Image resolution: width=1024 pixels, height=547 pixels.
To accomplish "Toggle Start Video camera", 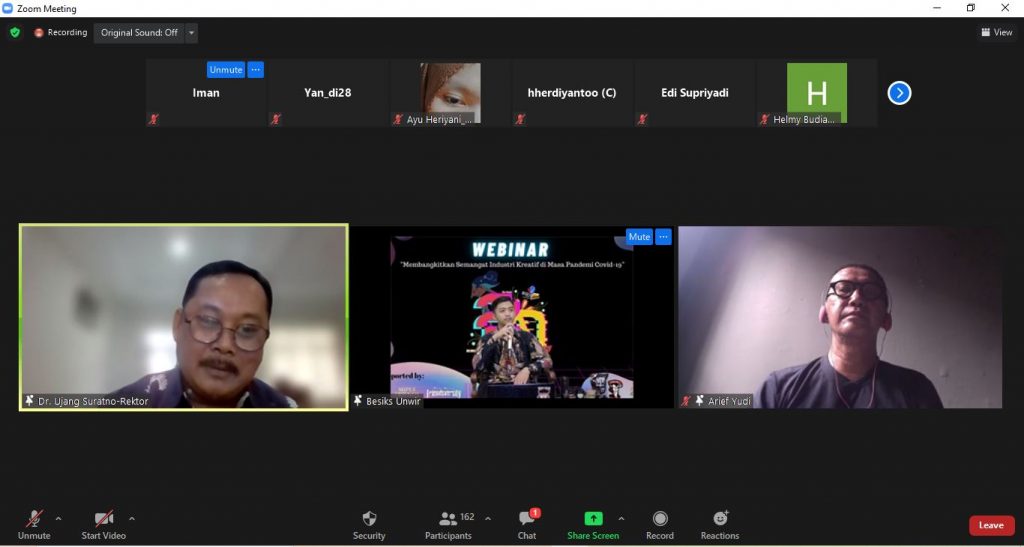I will [103, 519].
